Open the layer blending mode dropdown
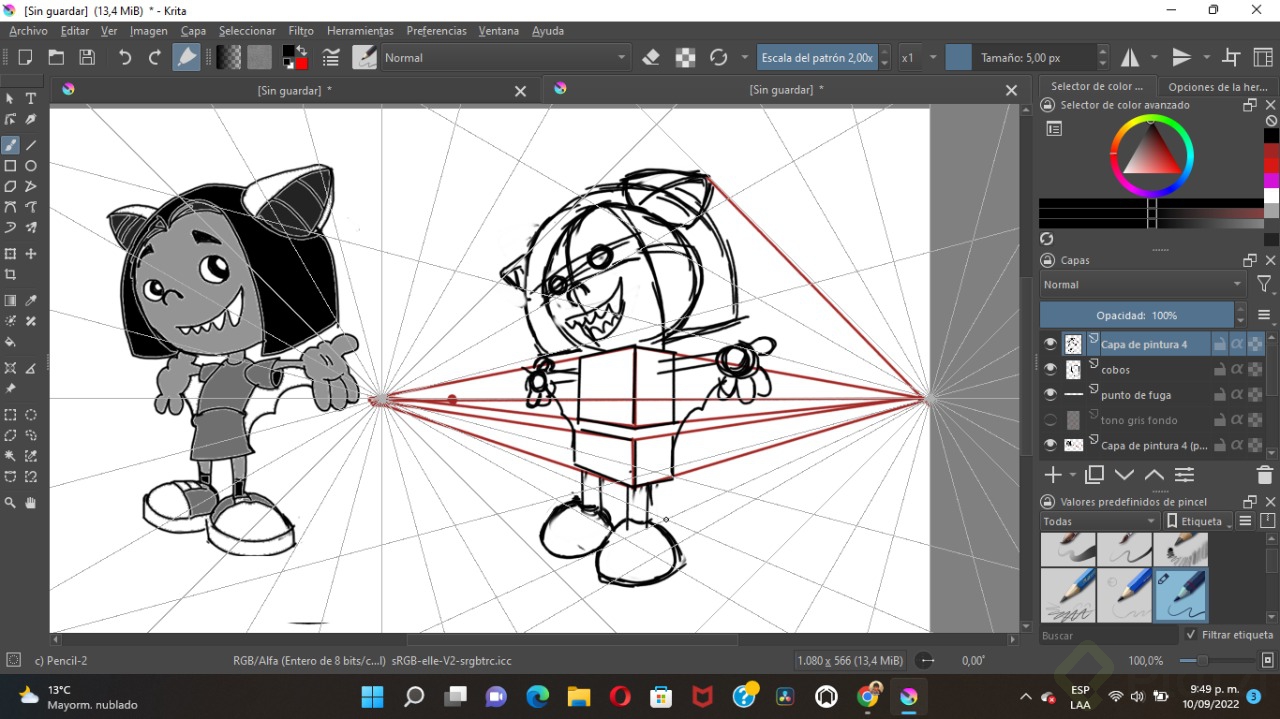This screenshot has width=1280, height=719. [x=1142, y=285]
